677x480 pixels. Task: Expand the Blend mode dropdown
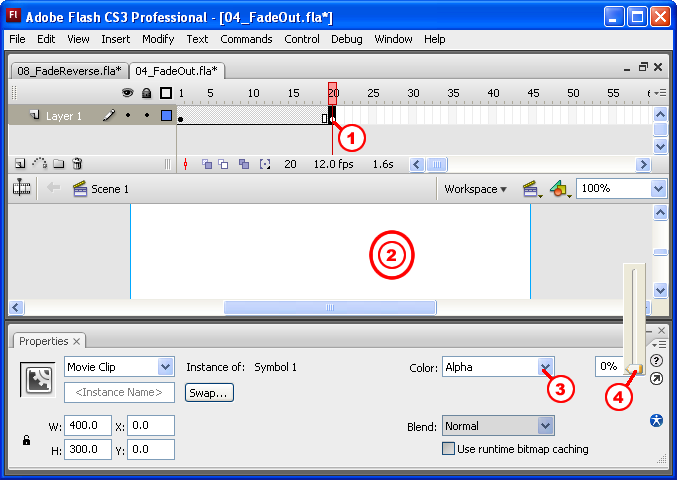(545, 426)
